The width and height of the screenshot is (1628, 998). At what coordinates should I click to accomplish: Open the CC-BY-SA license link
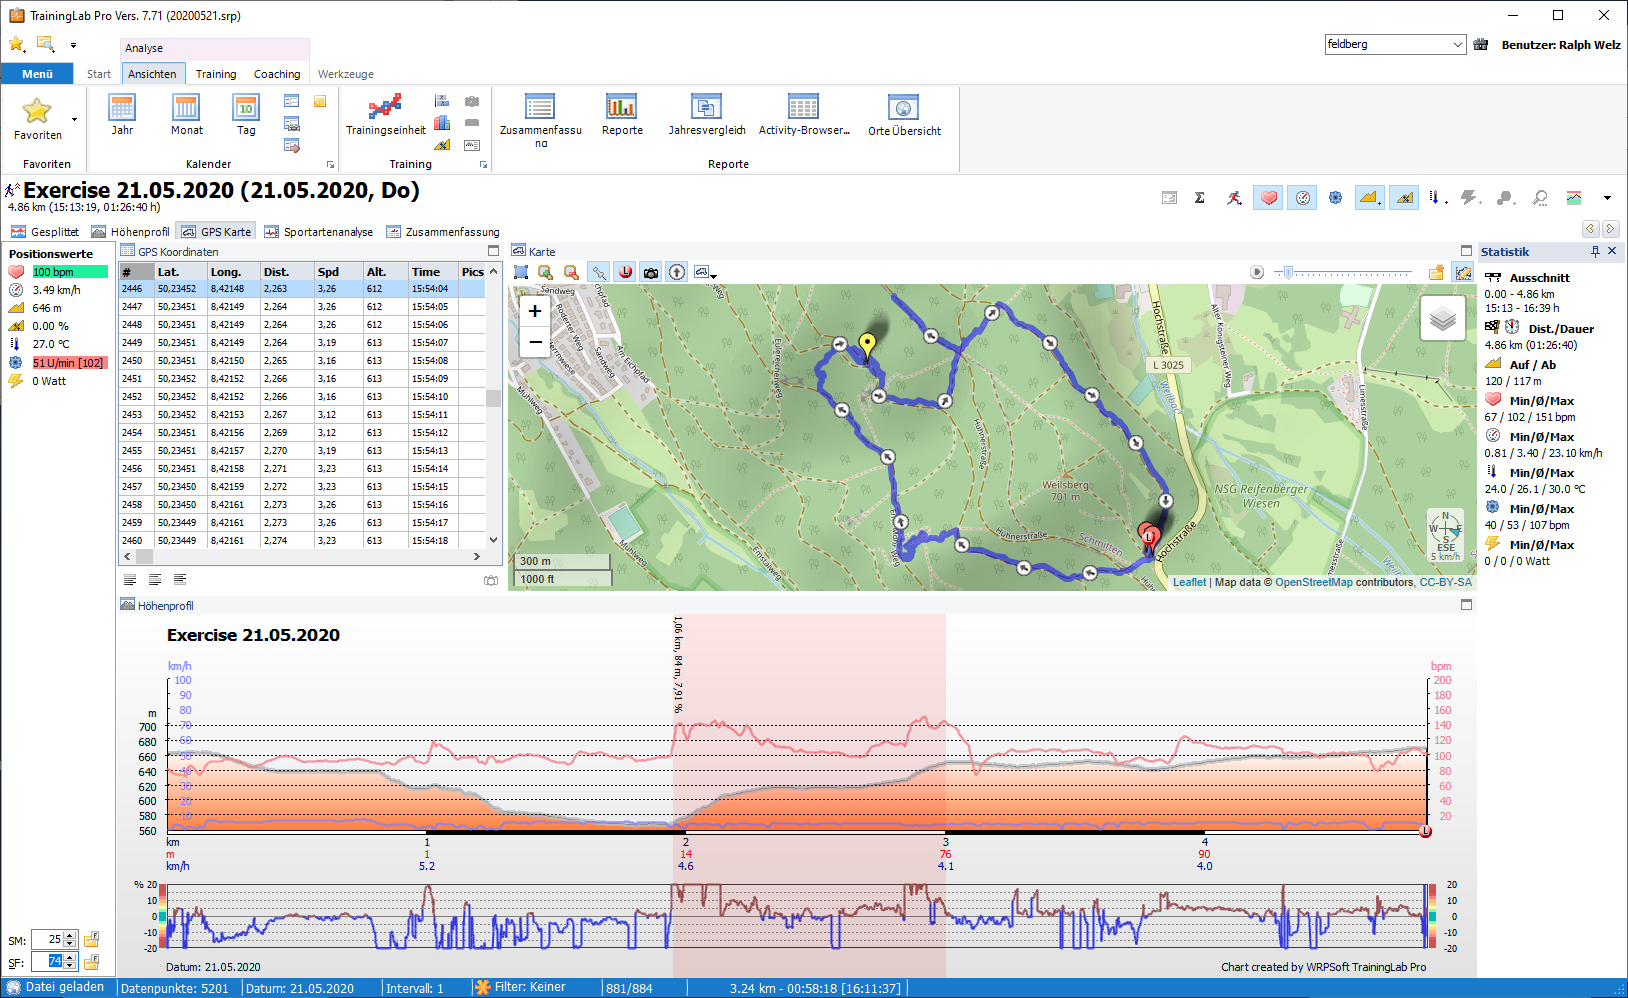(x=1445, y=582)
